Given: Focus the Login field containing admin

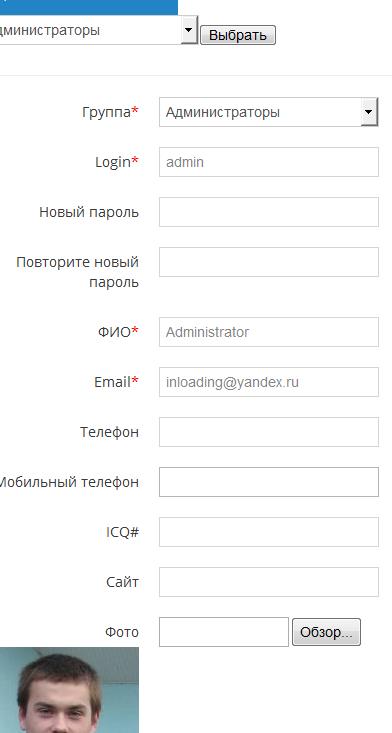Looking at the screenshot, I should 269,162.
